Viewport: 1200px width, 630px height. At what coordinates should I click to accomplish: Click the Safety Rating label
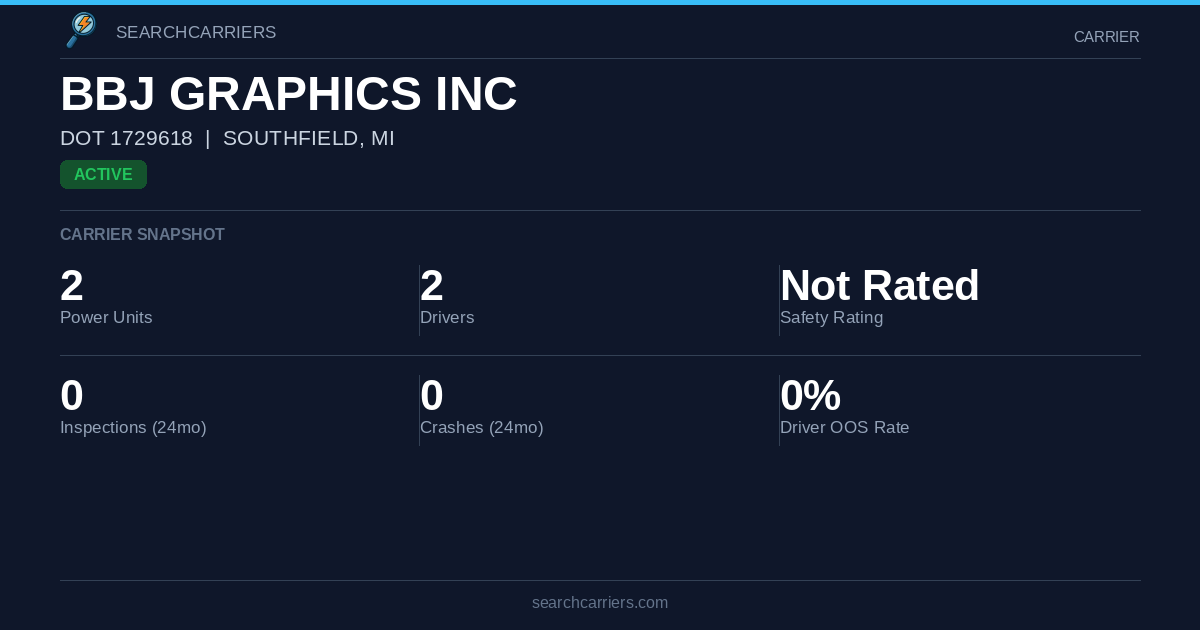pyautogui.click(x=831, y=318)
